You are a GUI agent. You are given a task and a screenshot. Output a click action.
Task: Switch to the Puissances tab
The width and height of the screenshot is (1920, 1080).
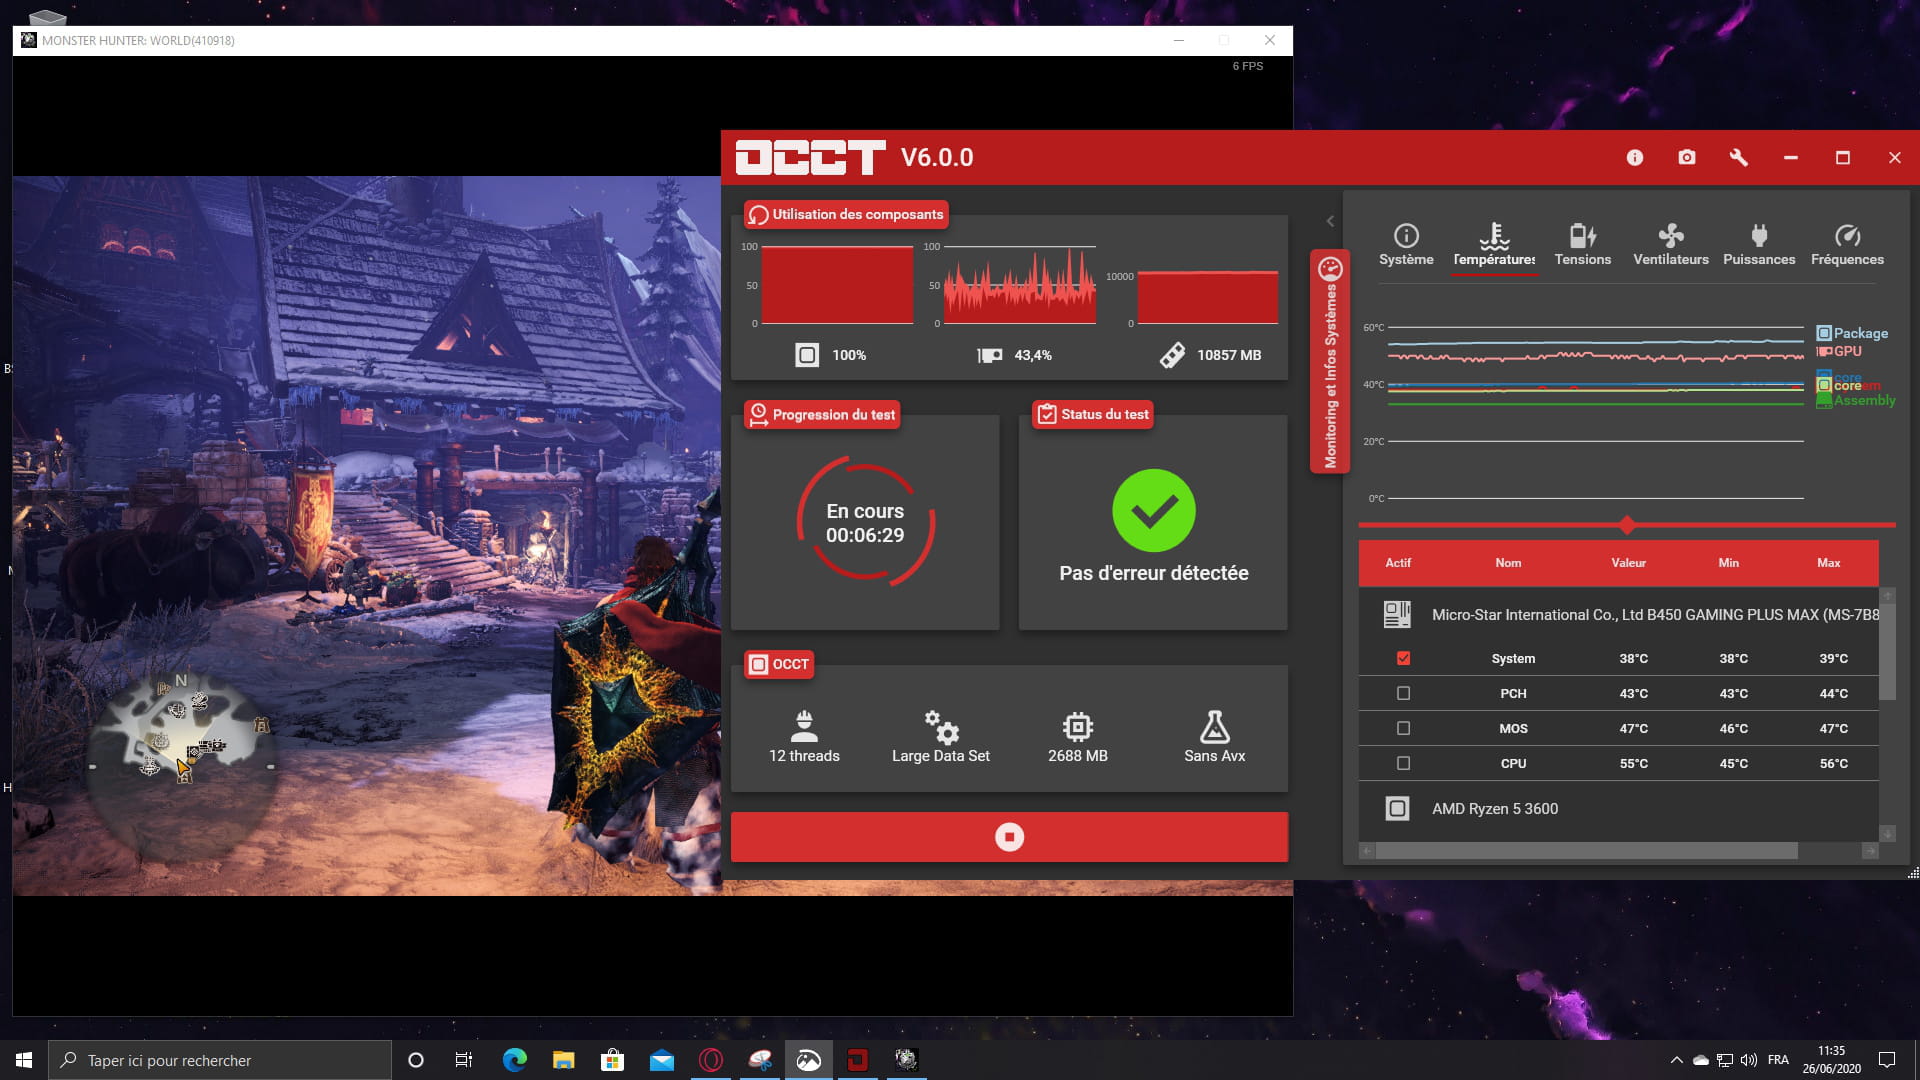point(1759,245)
